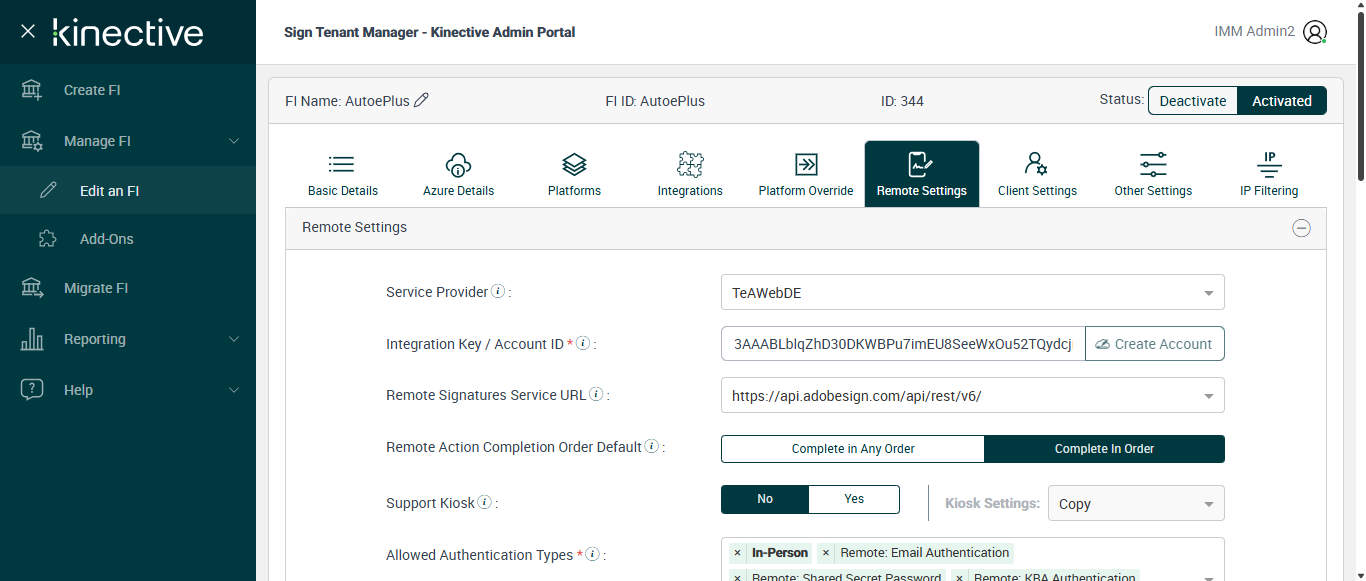Show info for Remote Signatures Service URL

coord(596,394)
